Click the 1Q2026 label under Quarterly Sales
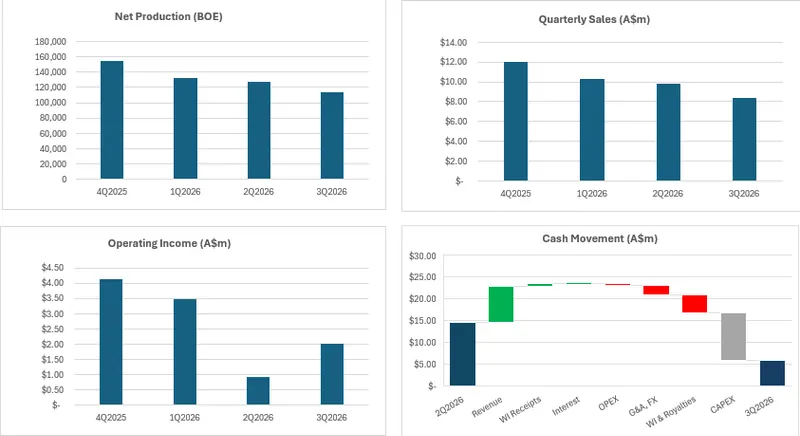 (x=592, y=194)
